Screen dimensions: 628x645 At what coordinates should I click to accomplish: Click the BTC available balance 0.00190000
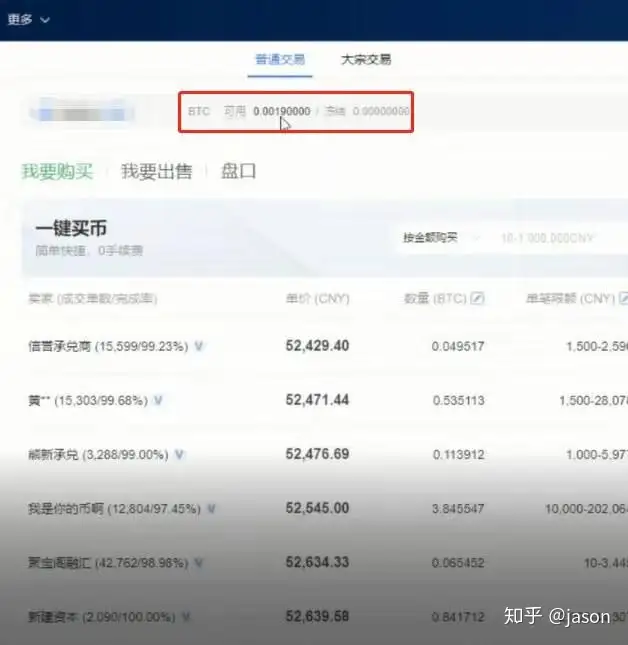tap(282, 111)
